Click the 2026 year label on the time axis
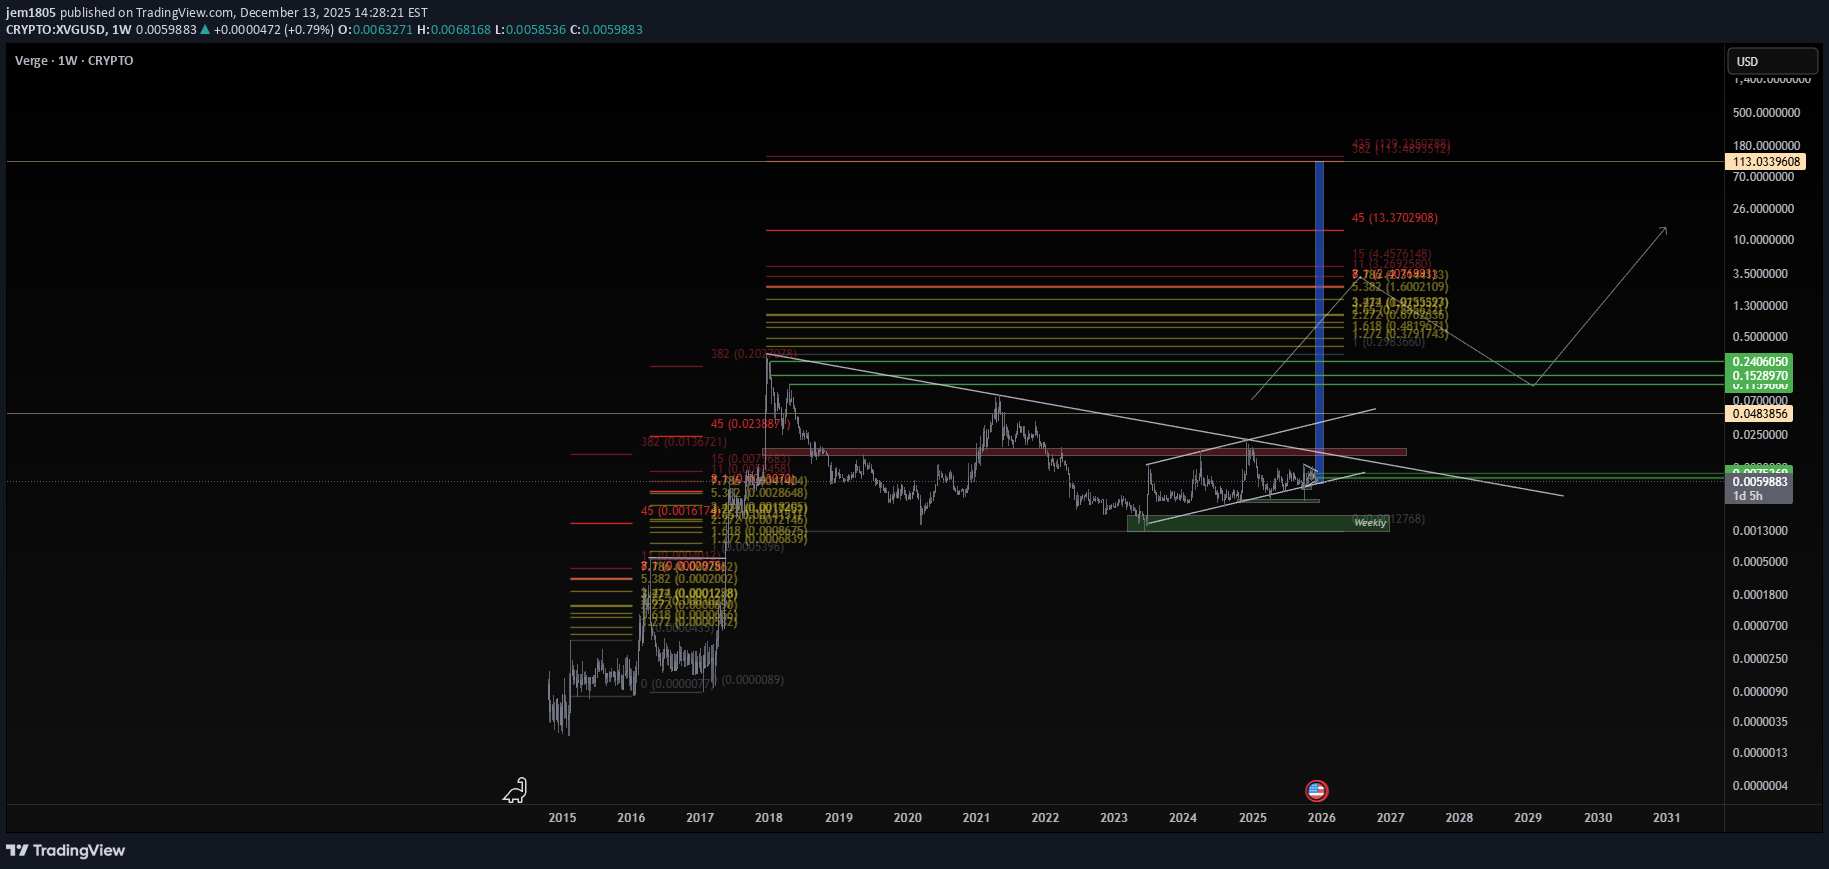Screen dimensions: 1829x869 pos(1321,818)
